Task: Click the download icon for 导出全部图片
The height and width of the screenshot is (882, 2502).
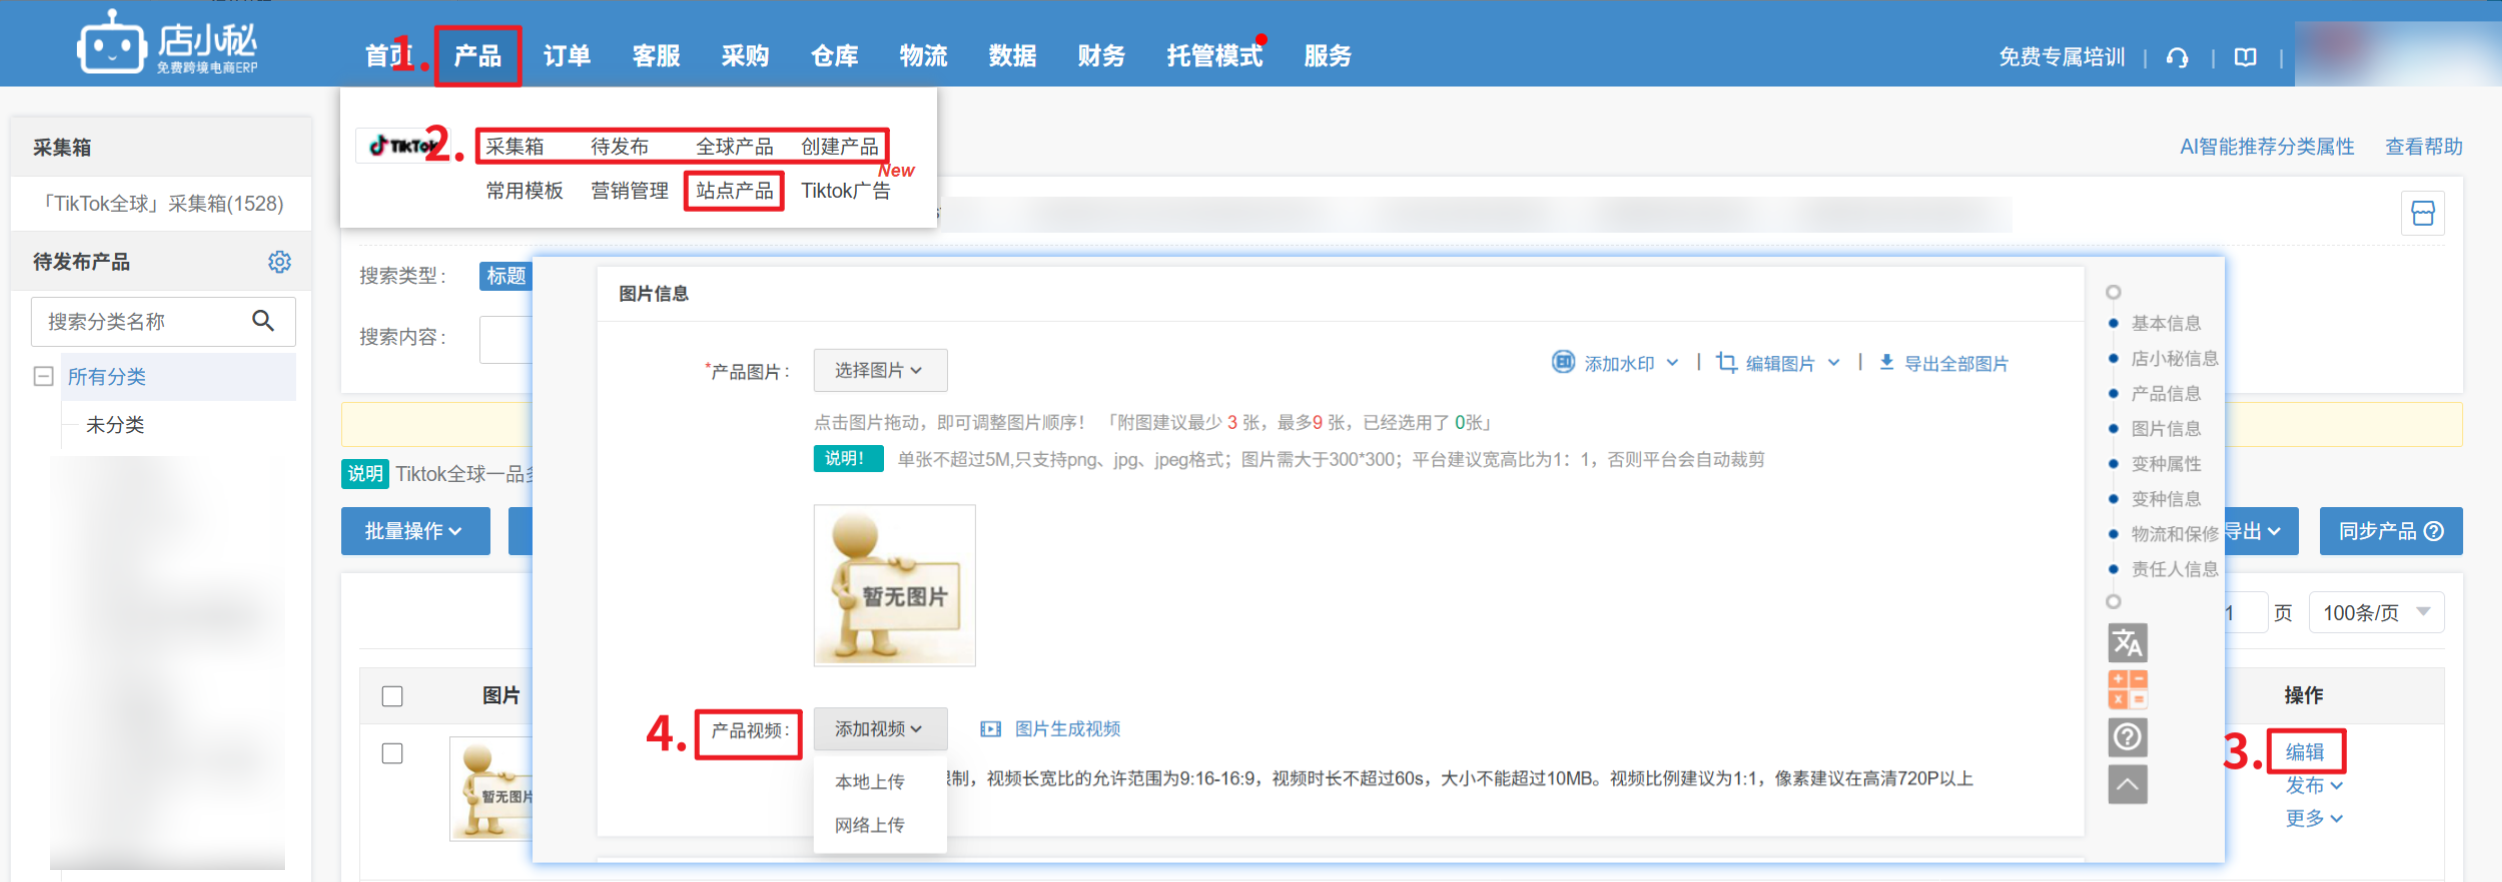Action: (1886, 362)
